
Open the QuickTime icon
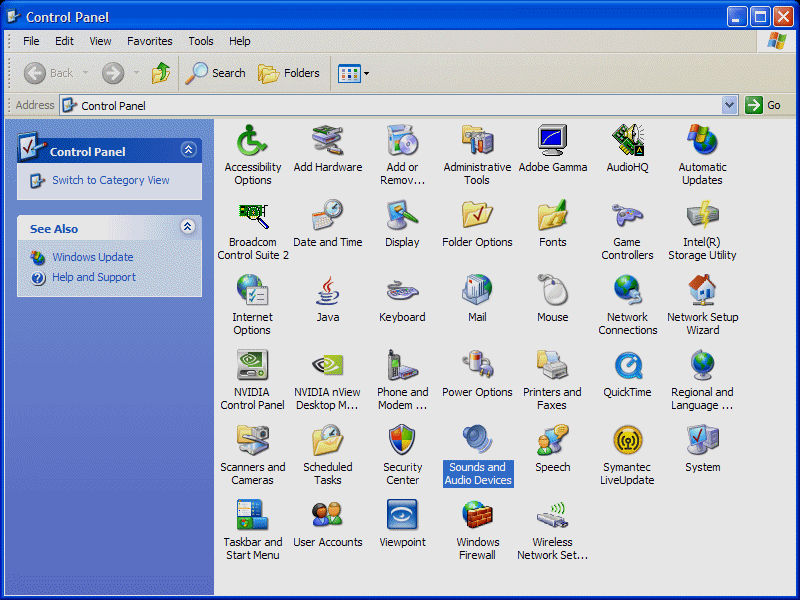pos(627,366)
